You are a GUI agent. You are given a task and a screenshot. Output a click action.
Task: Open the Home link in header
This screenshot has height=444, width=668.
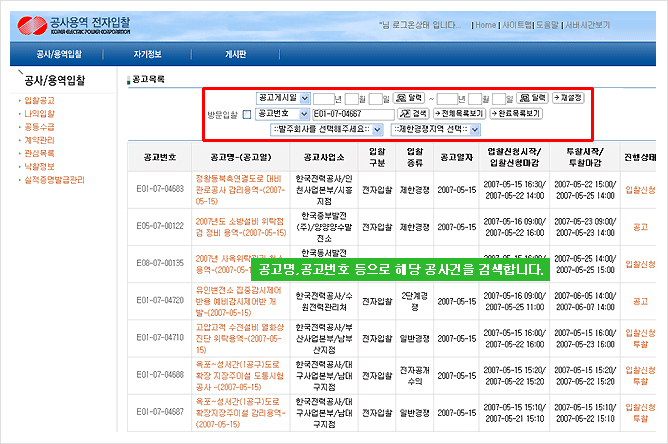coord(486,25)
